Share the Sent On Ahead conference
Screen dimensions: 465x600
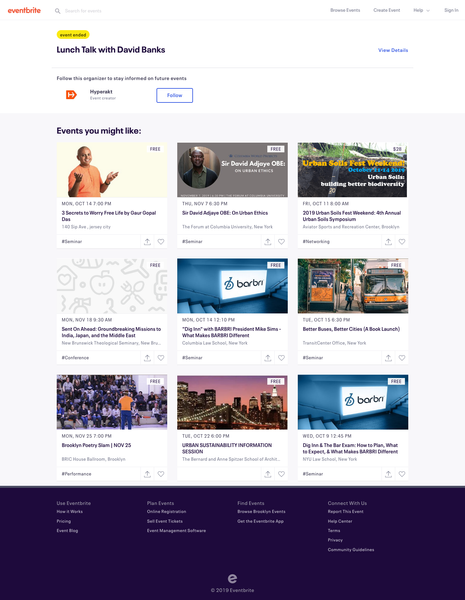click(147, 358)
